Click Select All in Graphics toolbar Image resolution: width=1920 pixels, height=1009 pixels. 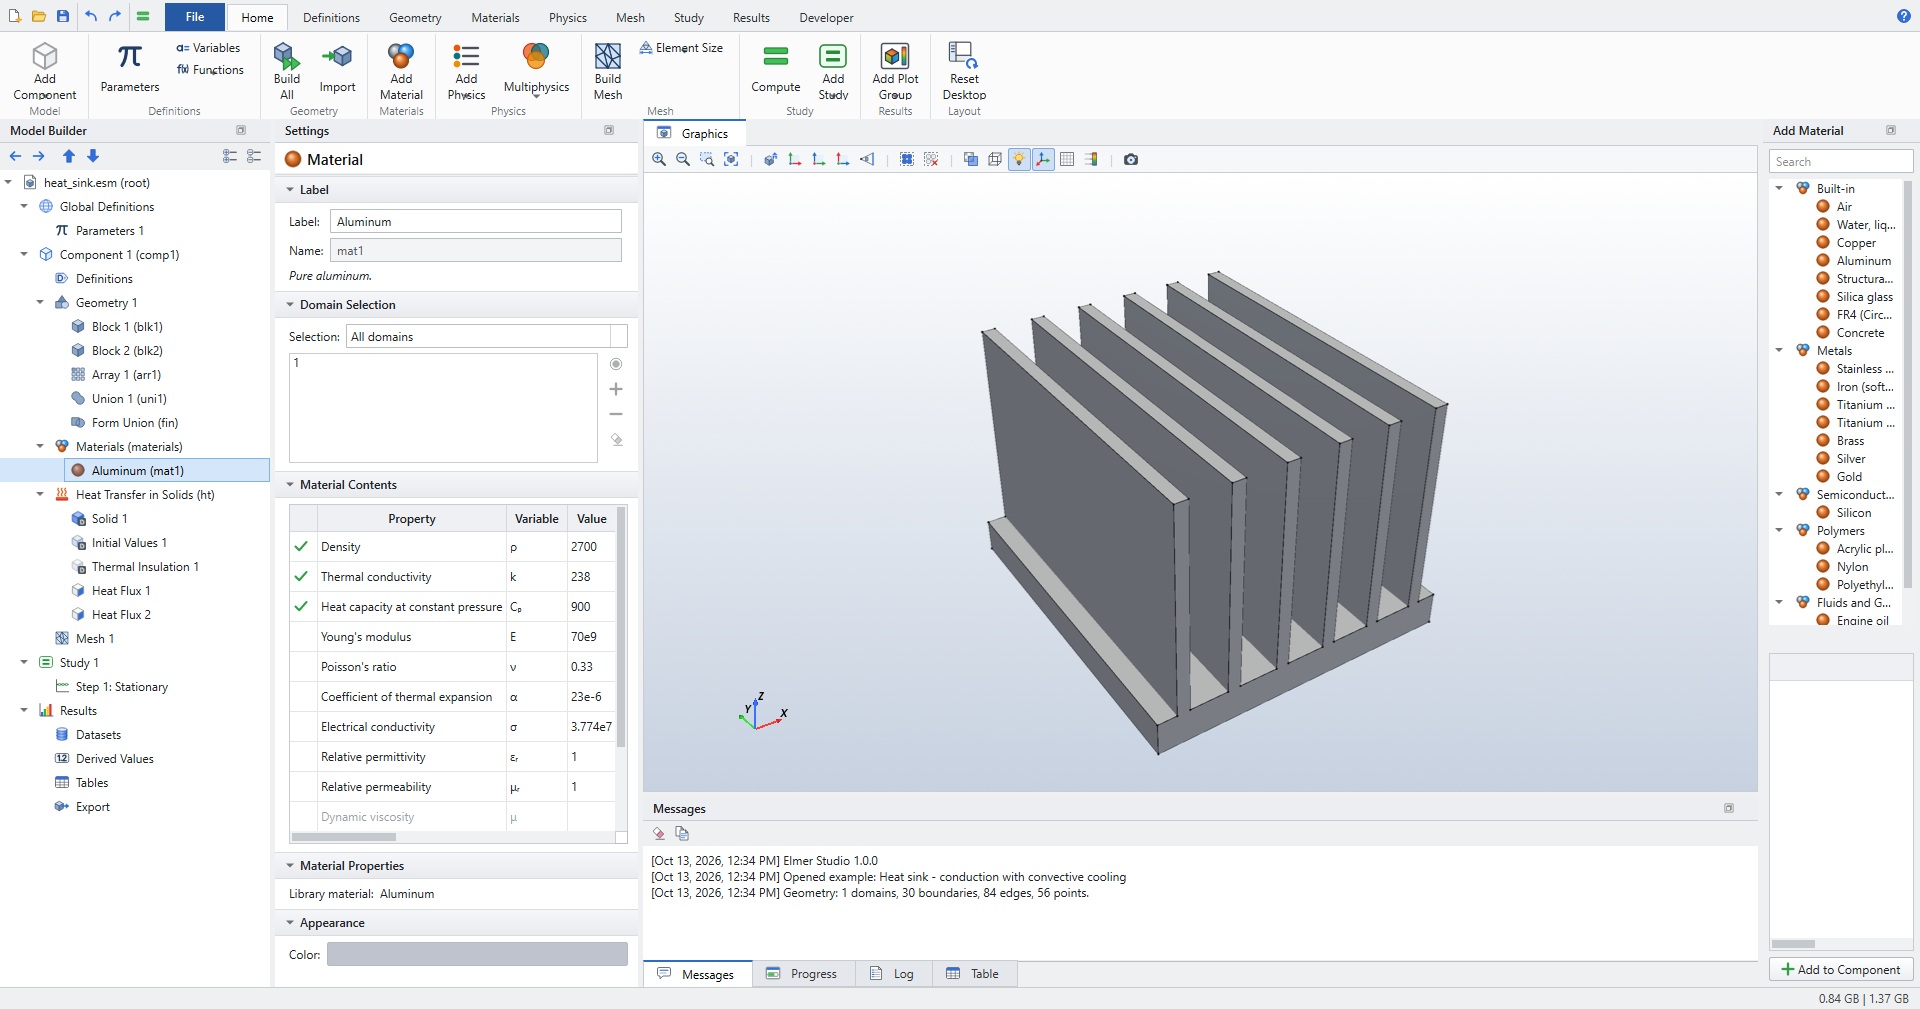[x=907, y=159]
